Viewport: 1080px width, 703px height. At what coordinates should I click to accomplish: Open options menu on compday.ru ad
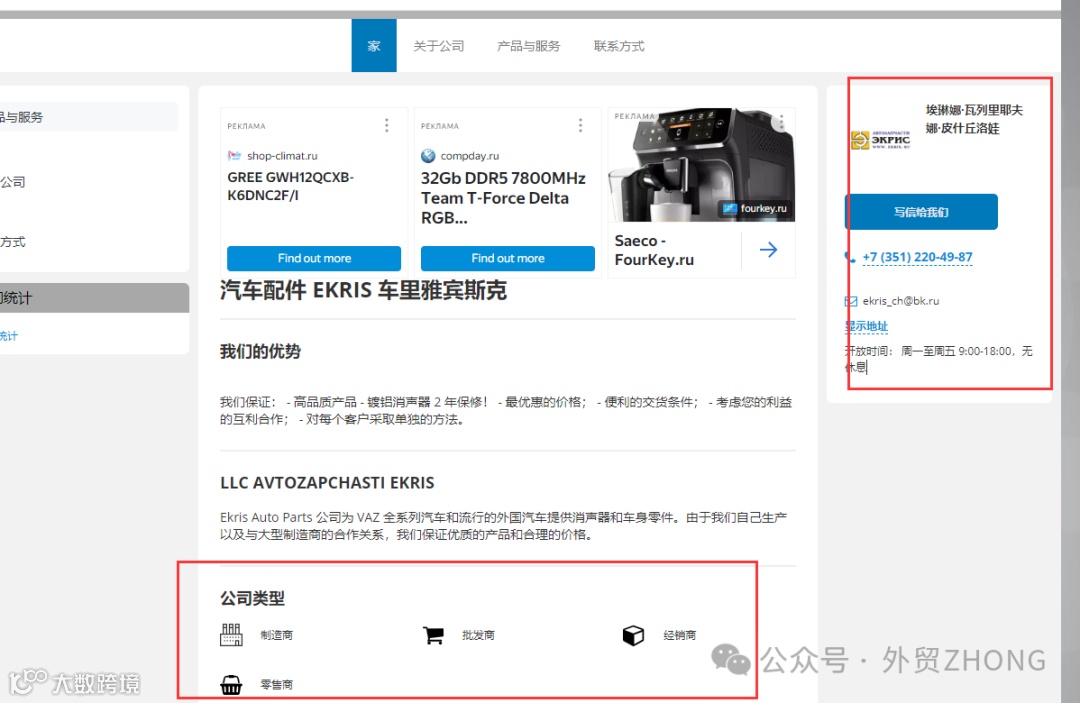click(x=581, y=125)
